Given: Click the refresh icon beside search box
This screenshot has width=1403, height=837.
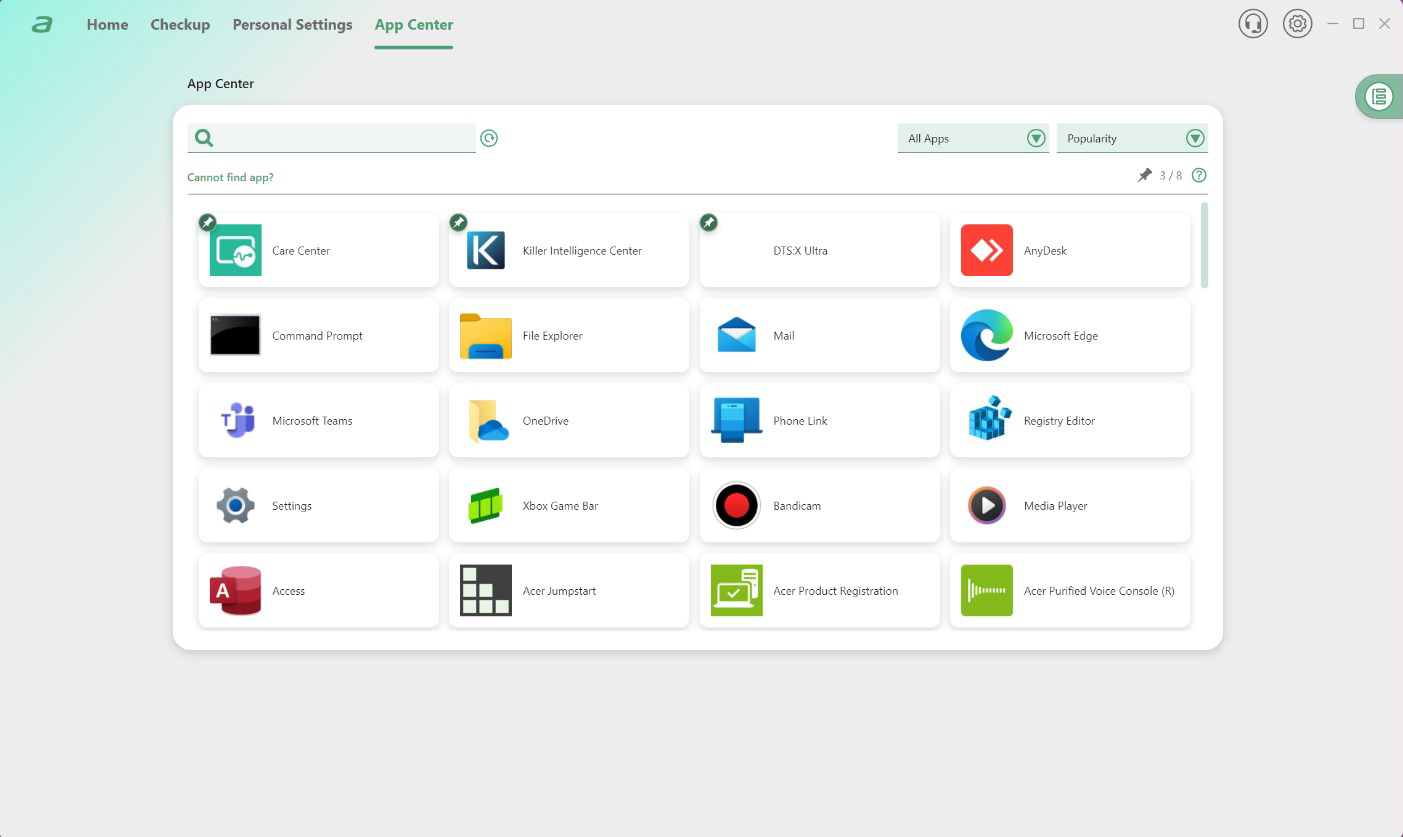Looking at the screenshot, I should pyautogui.click(x=489, y=138).
